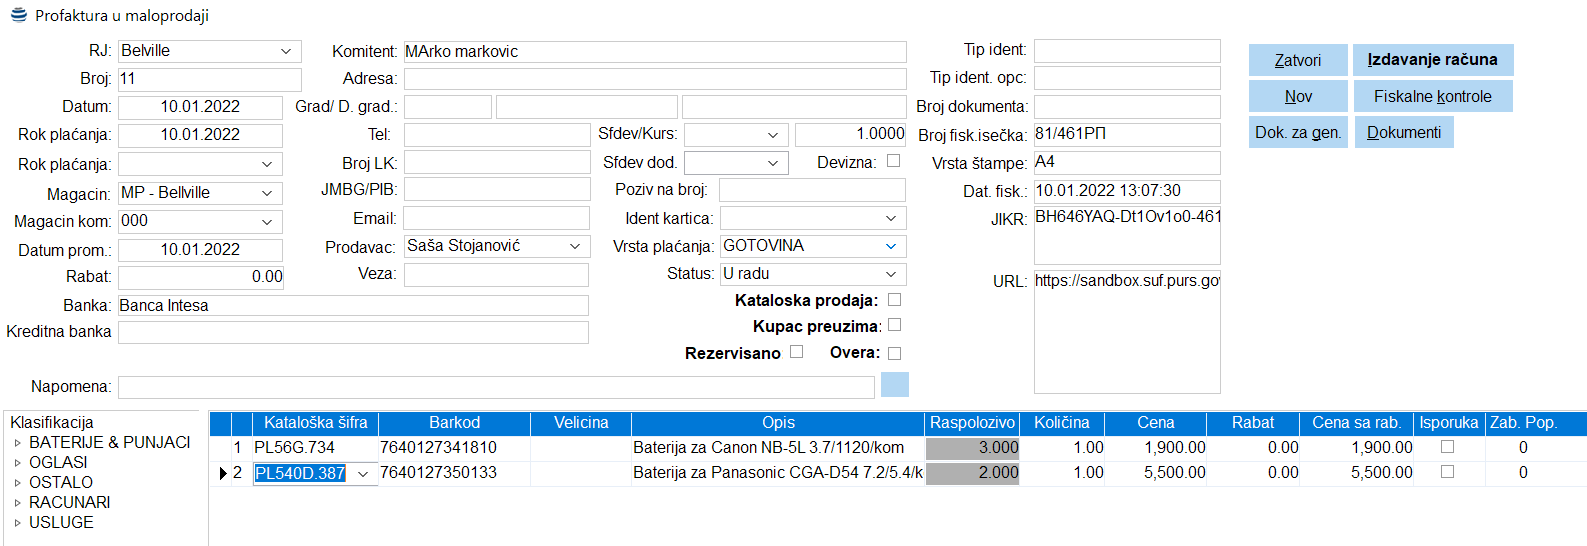Open the RJ Belville dropdown
The height and width of the screenshot is (546, 1587).
click(x=286, y=51)
